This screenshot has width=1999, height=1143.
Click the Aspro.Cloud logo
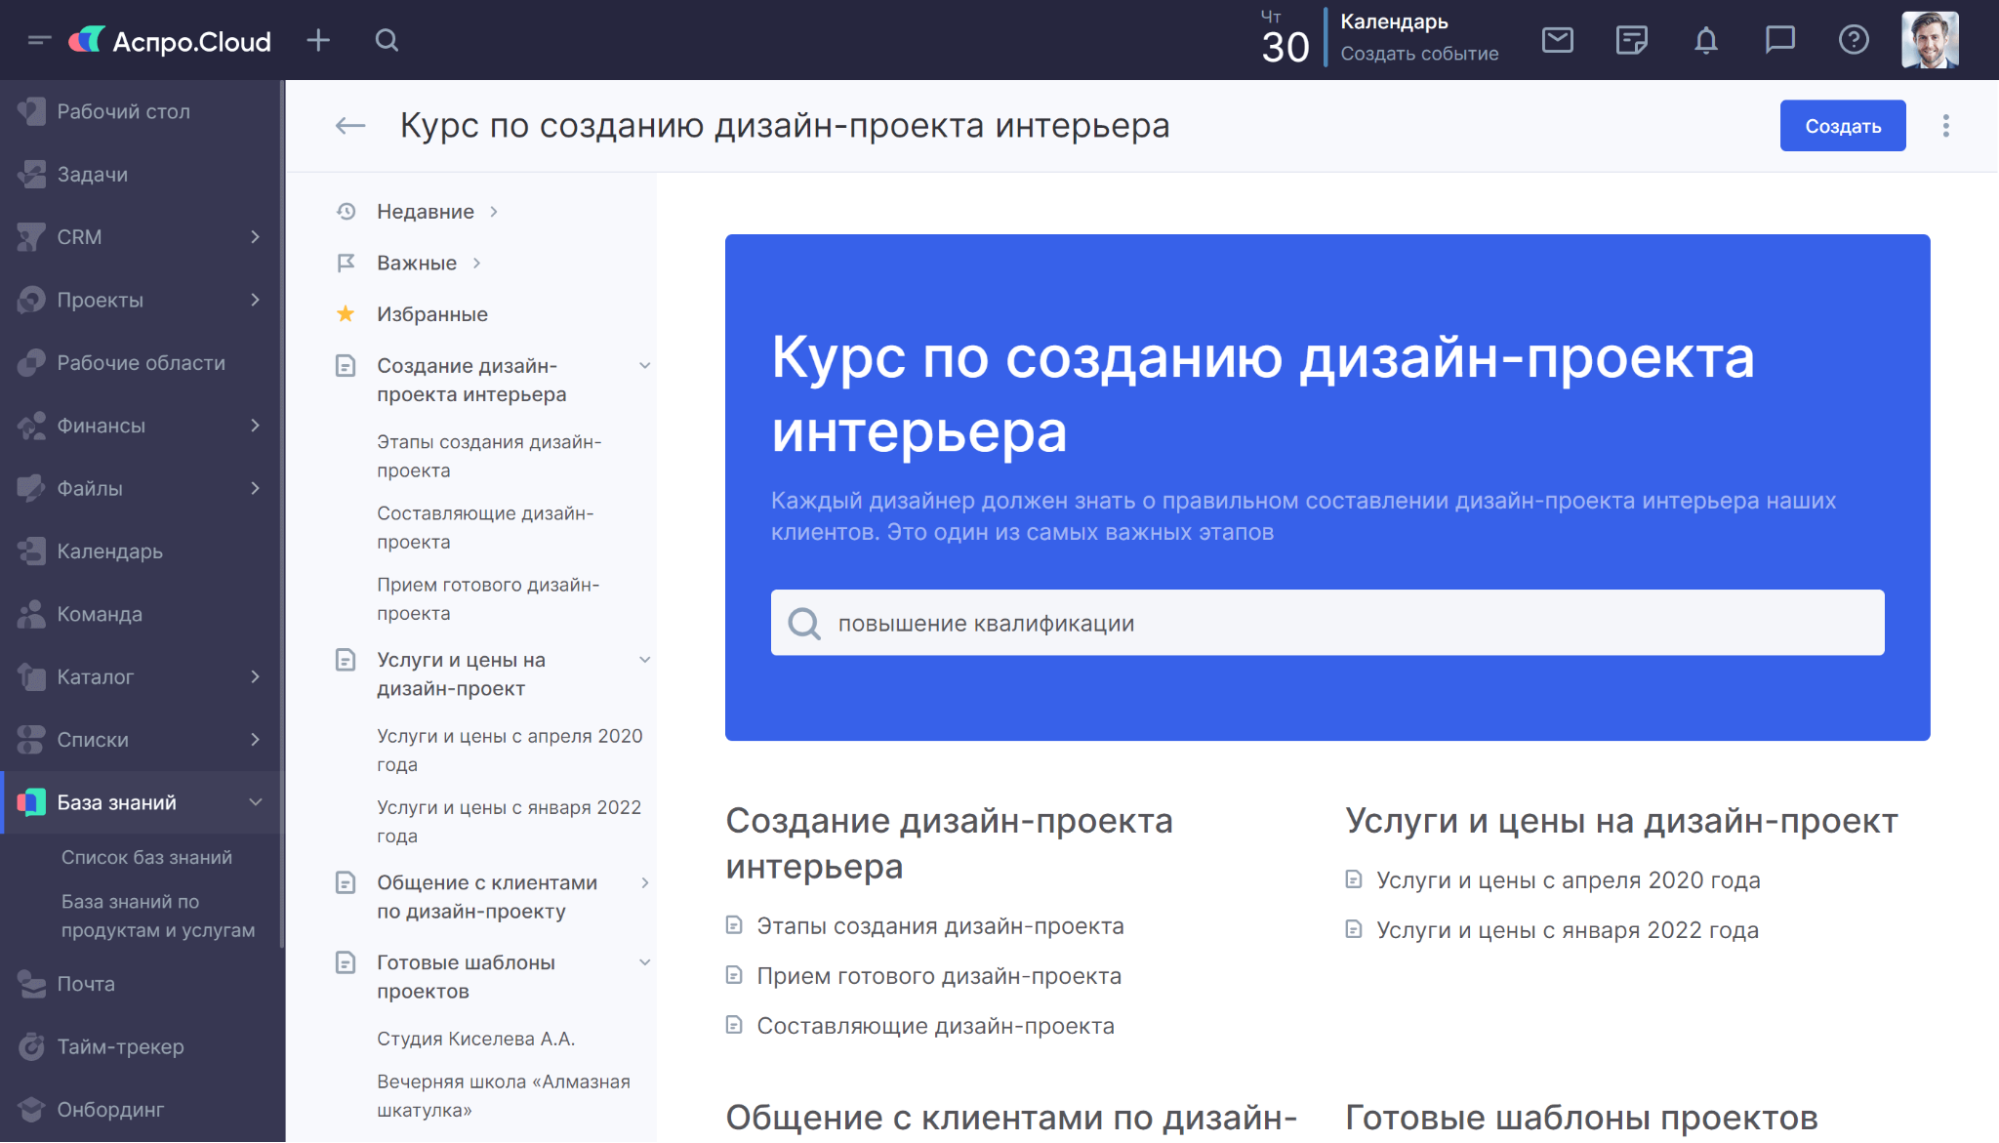[170, 41]
